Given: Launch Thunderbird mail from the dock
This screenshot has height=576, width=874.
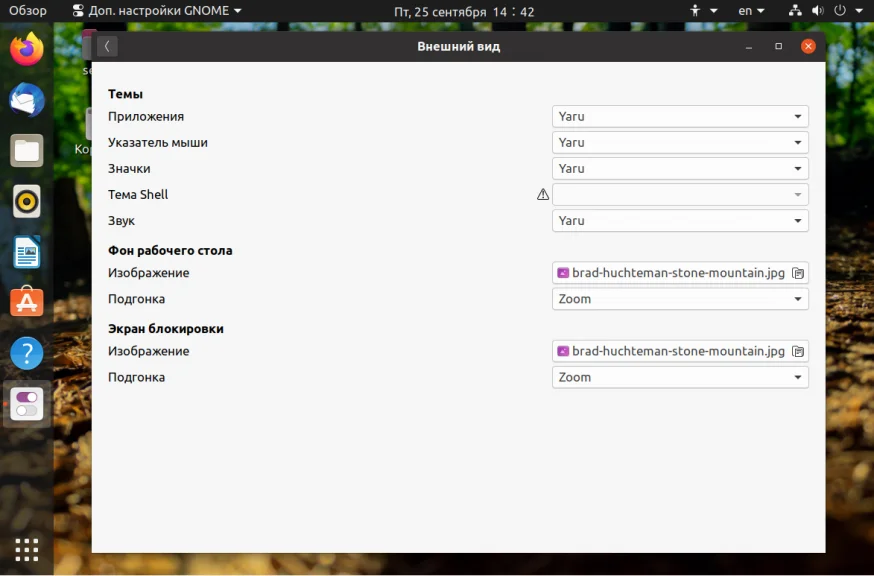Looking at the screenshot, I should coord(26,100).
